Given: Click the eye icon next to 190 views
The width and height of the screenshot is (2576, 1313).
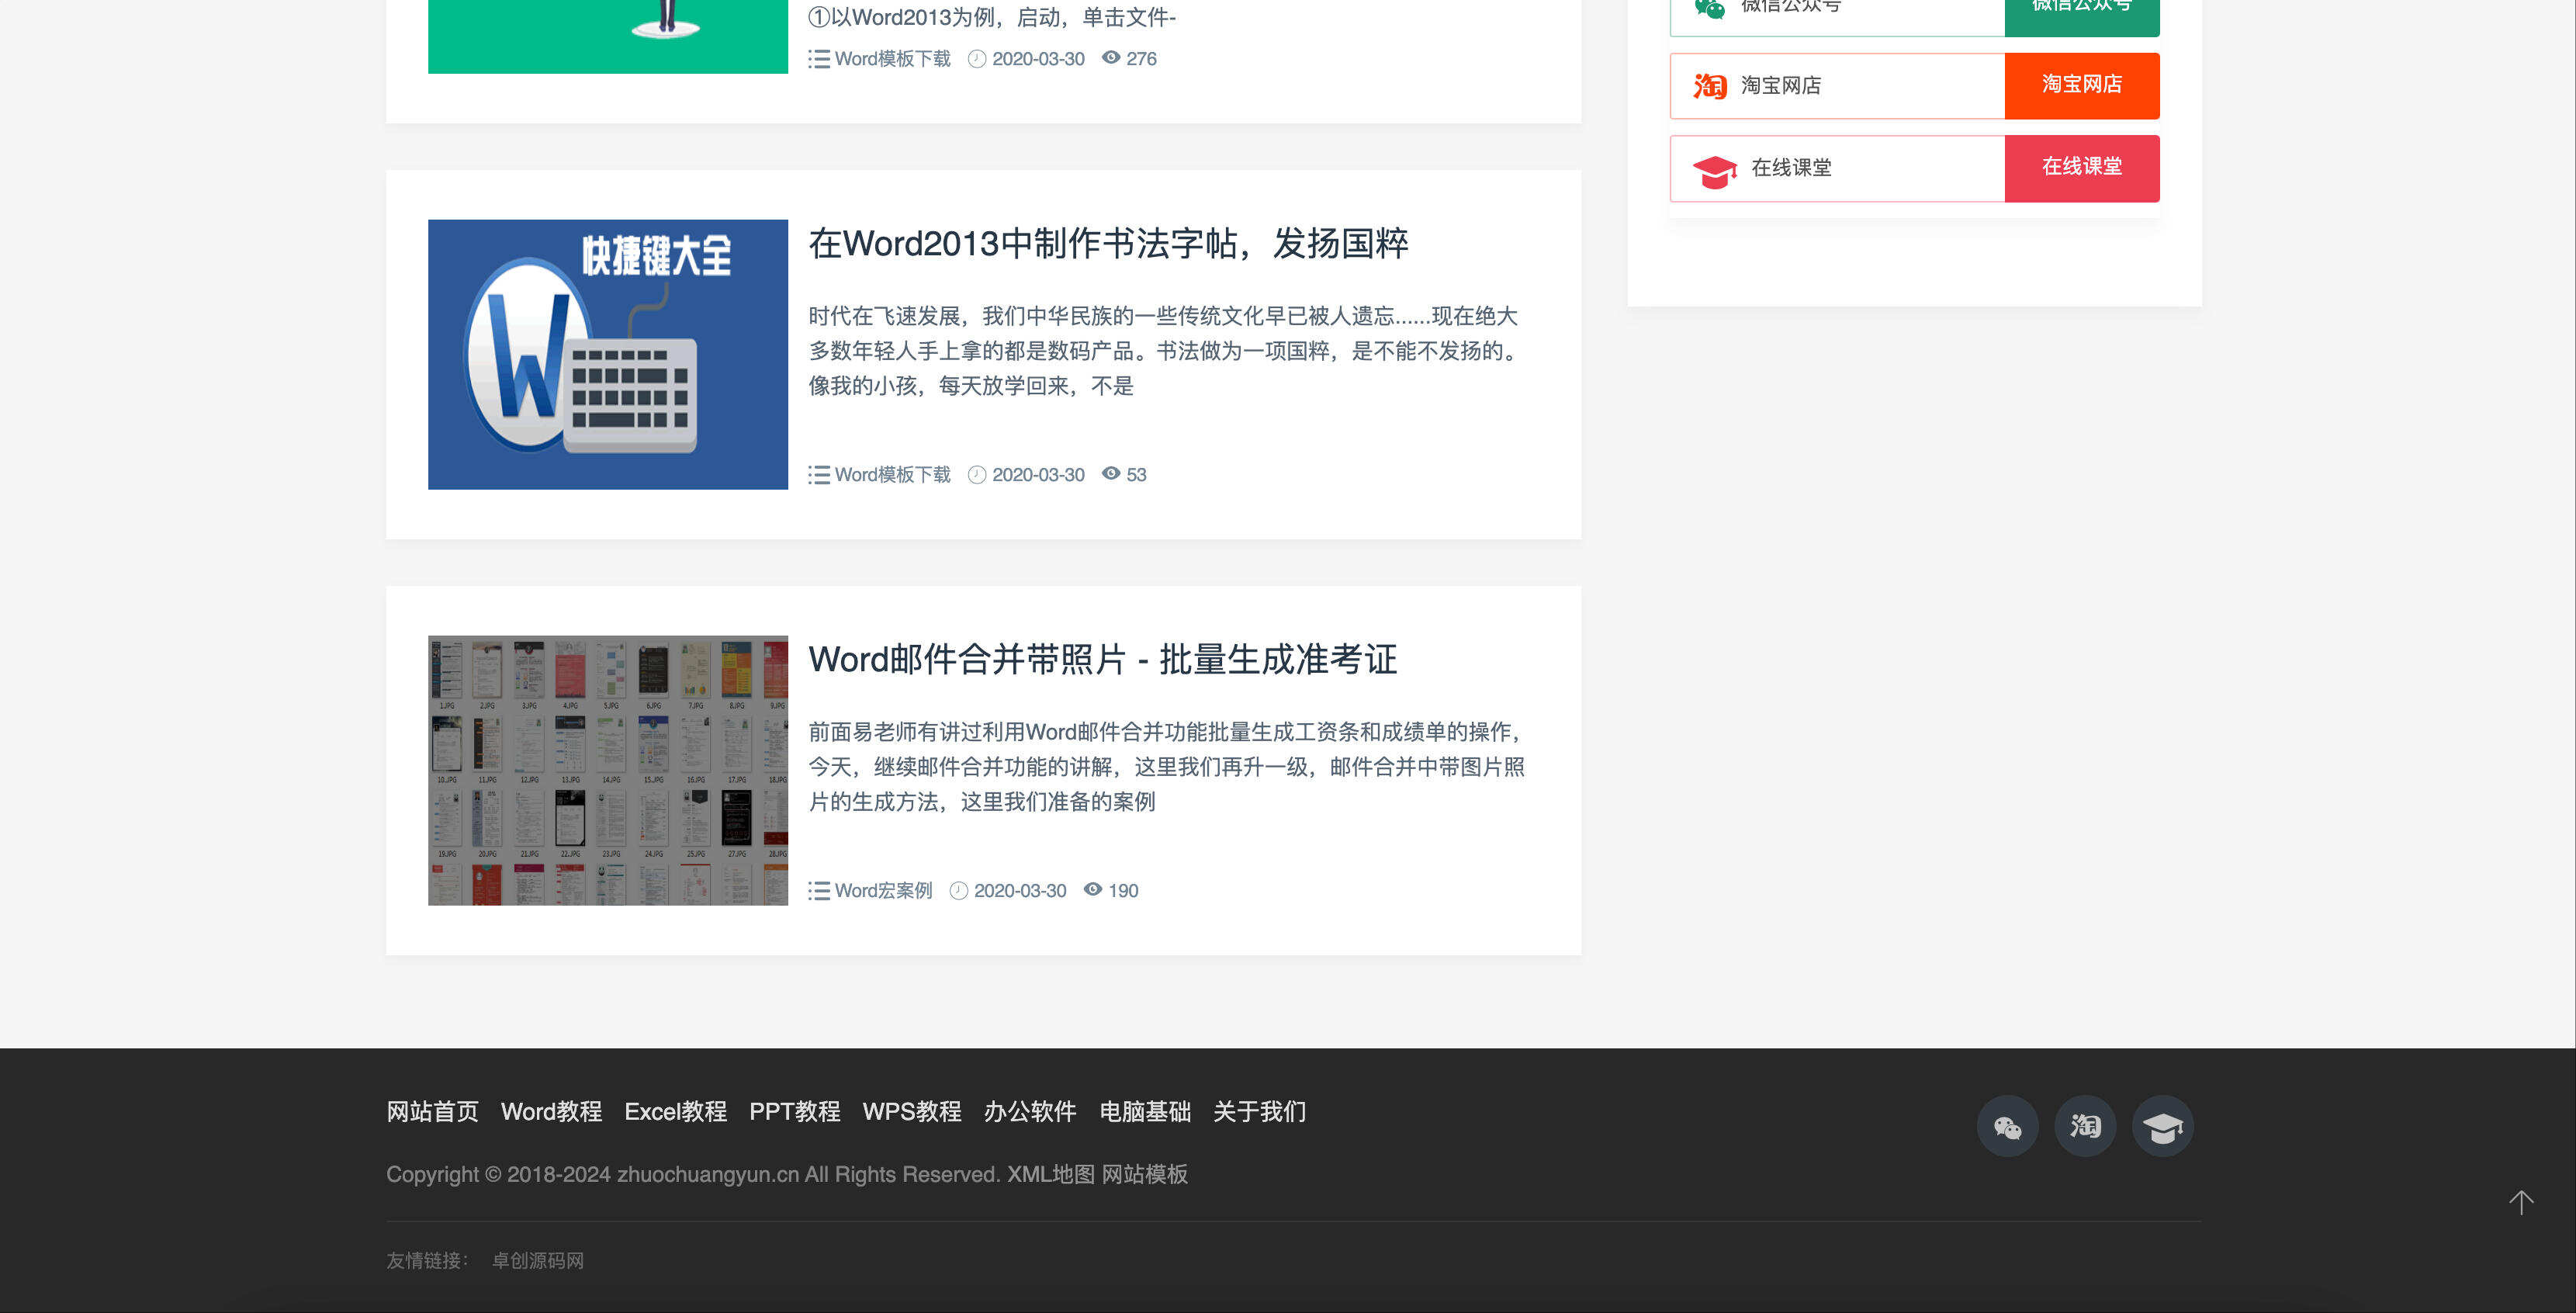Looking at the screenshot, I should point(1093,889).
